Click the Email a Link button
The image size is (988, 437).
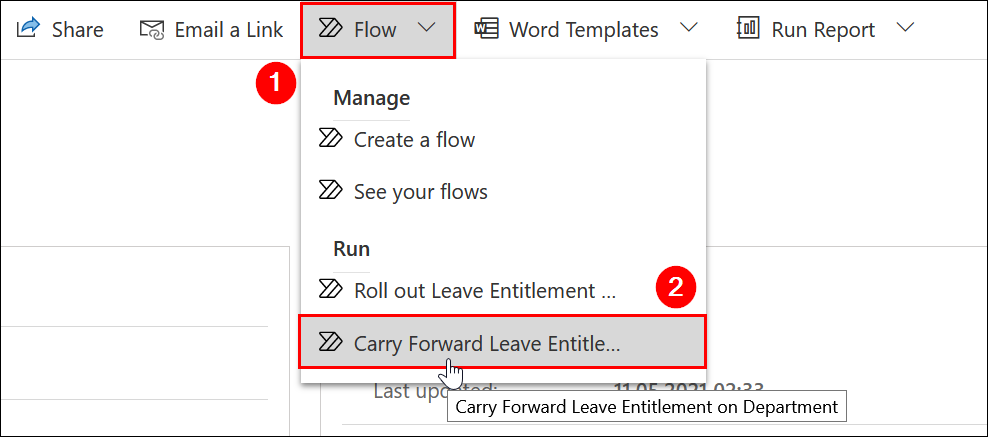pos(228,30)
